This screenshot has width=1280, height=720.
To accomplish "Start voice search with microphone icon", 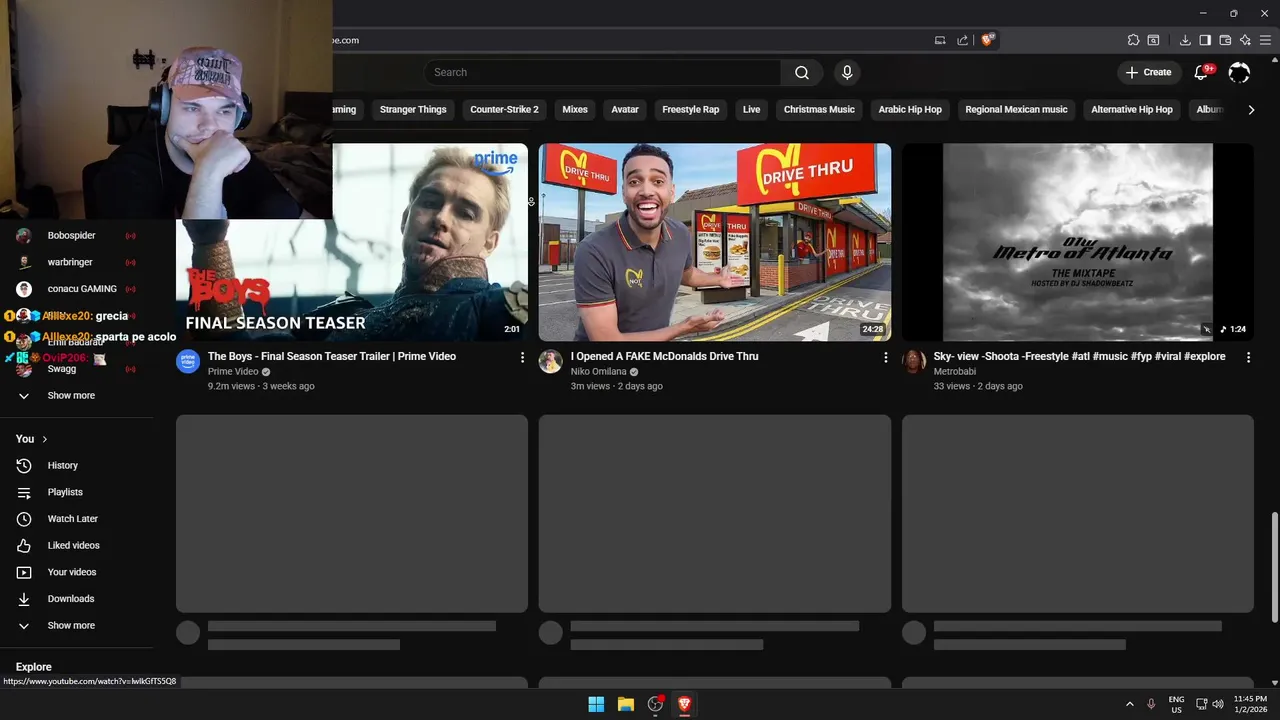I will pyautogui.click(x=847, y=72).
